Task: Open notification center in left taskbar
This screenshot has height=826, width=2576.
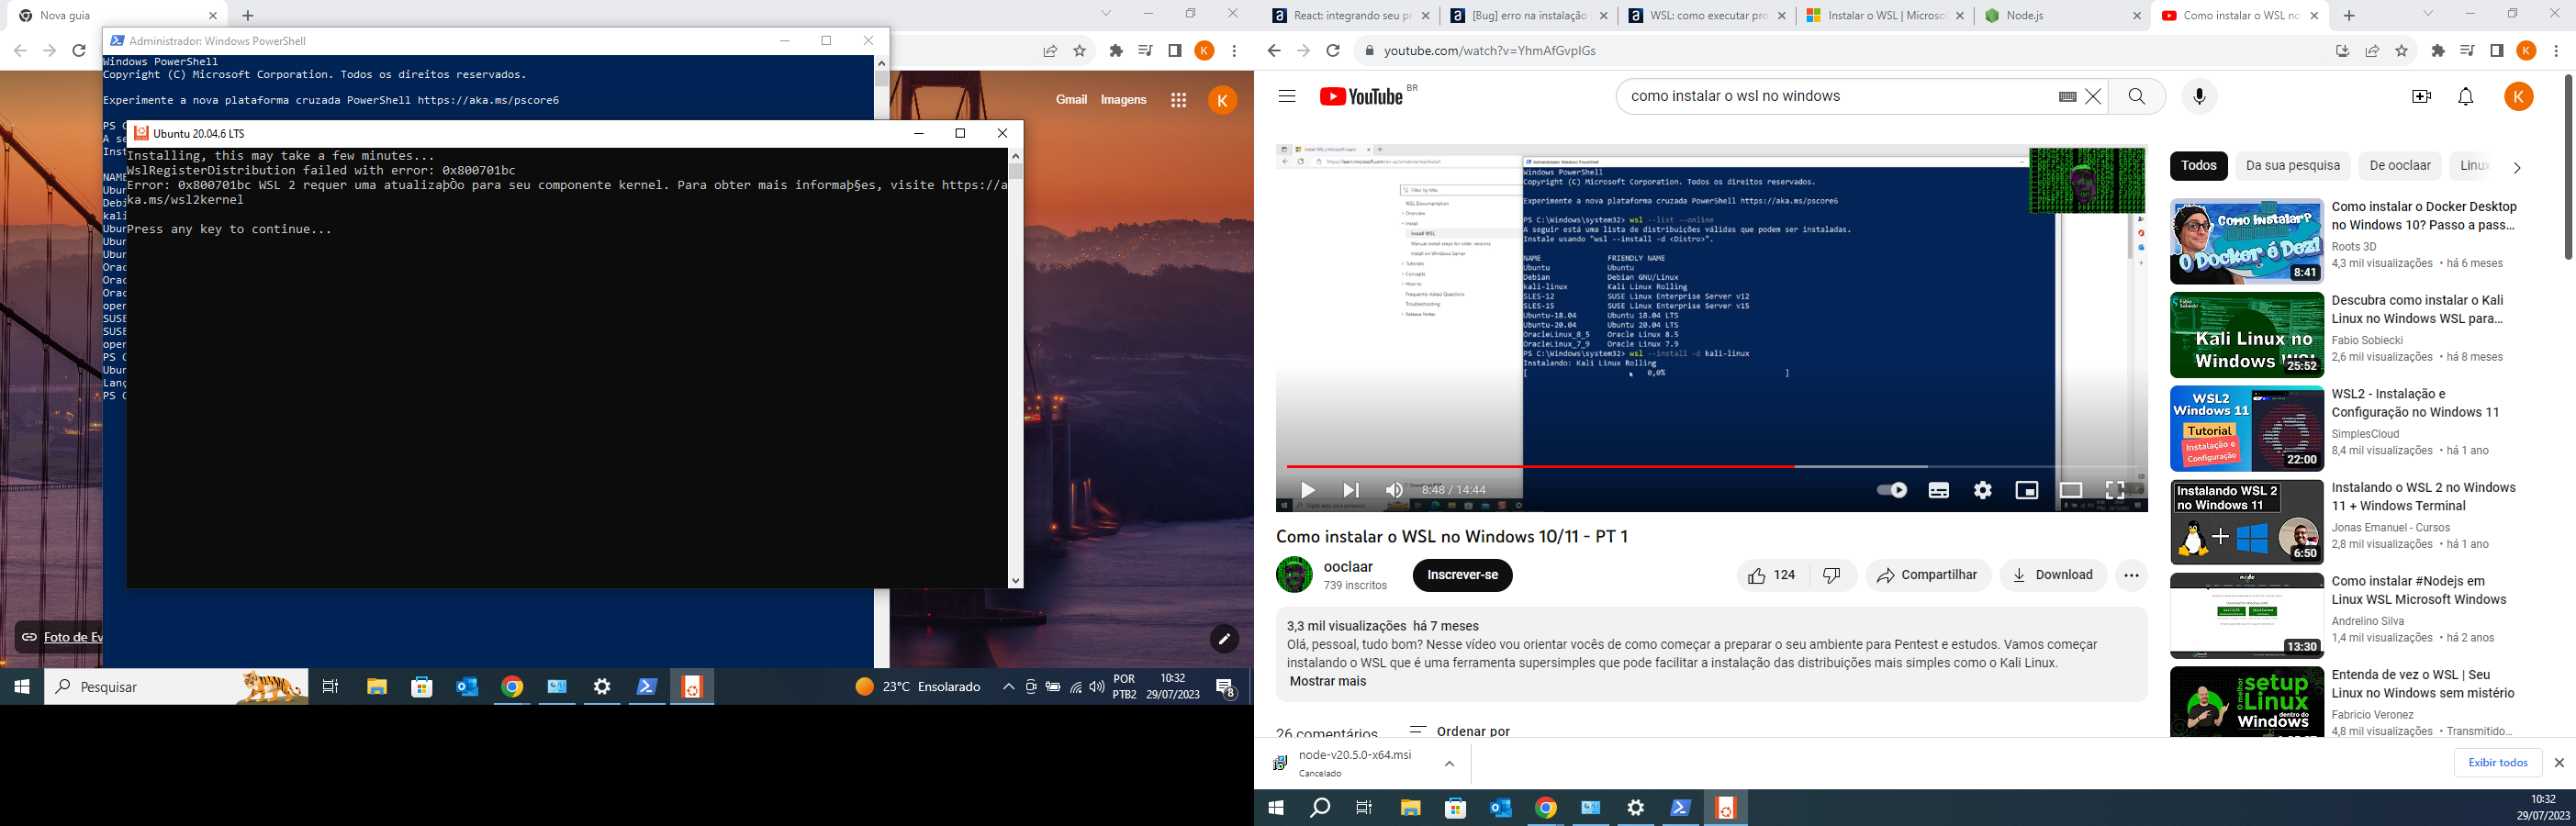Action: (x=1226, y=687)
